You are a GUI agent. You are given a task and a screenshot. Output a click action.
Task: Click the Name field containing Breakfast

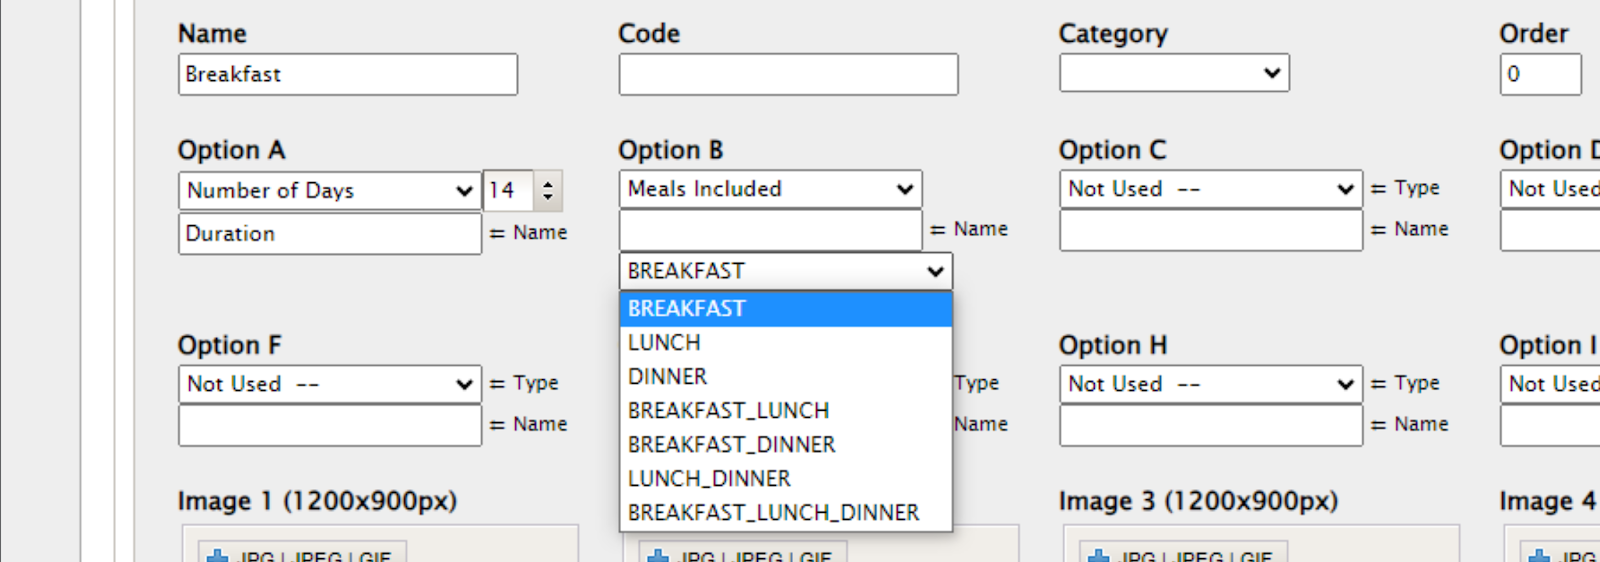click(x=347, y=75)
